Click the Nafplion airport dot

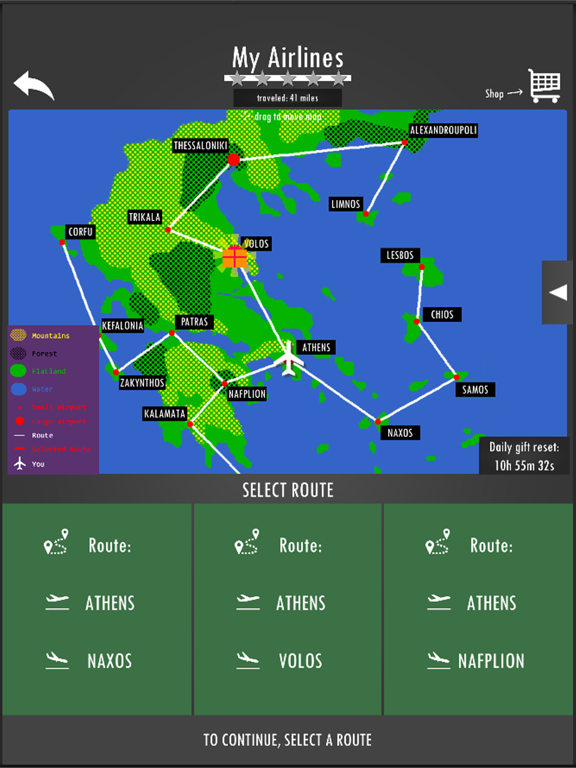click(224, 384)
